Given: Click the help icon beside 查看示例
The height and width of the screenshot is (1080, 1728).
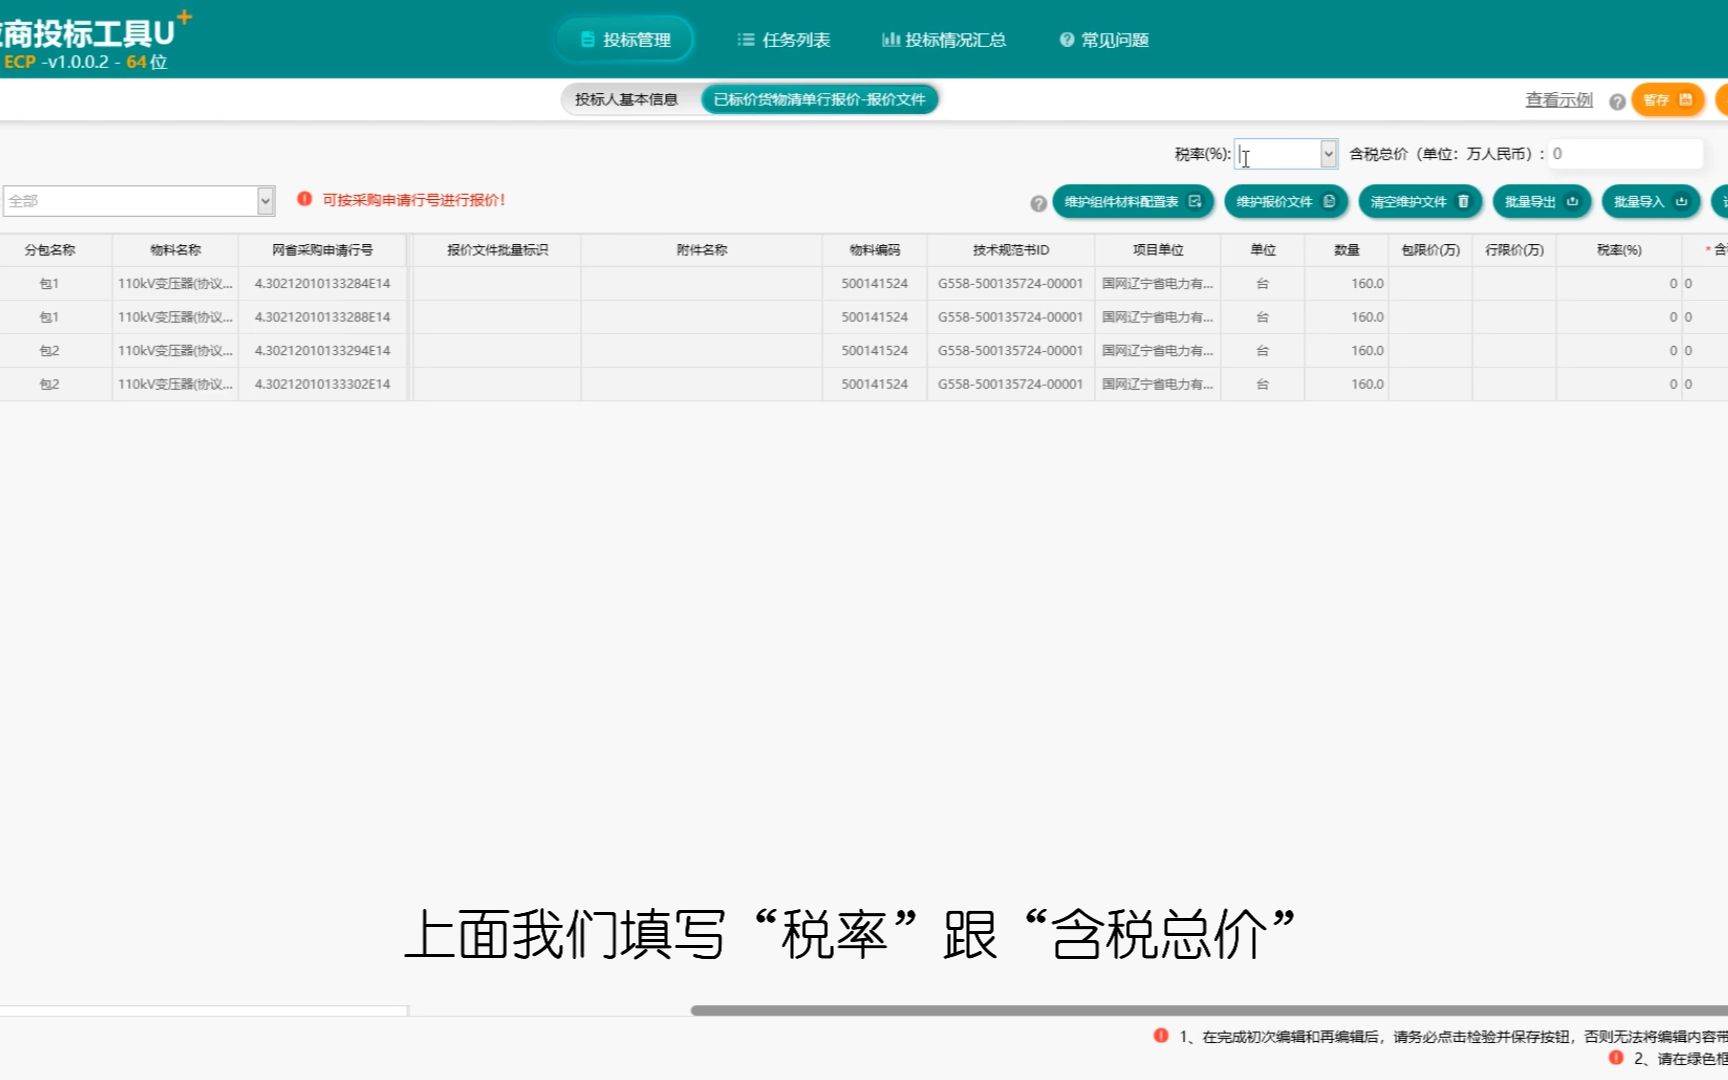Looking at the screenshot, I should [x=1616, y=101].
